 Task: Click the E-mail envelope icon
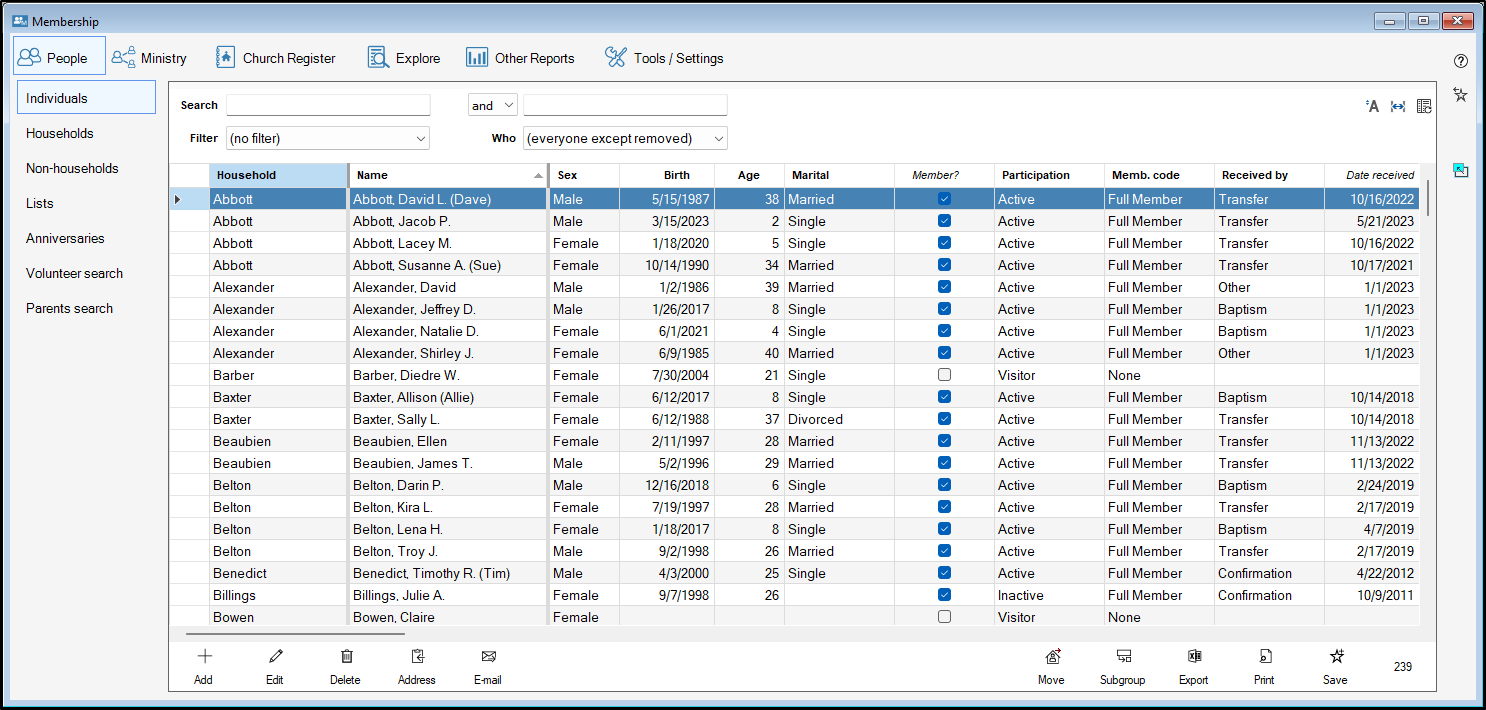point(488,657)
